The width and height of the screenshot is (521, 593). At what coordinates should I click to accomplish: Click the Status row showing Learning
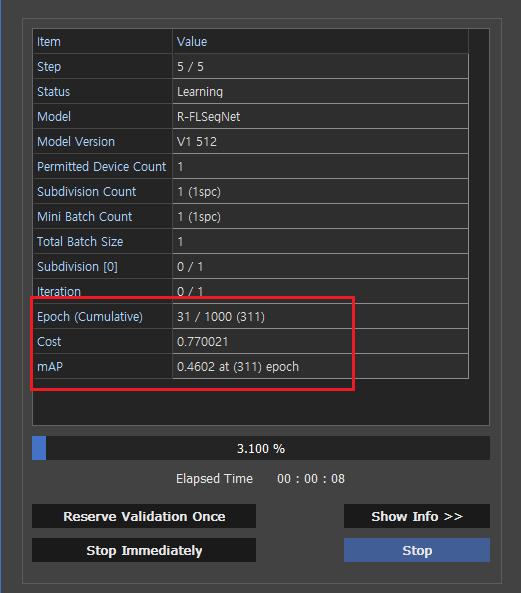(x=251, y=92)
